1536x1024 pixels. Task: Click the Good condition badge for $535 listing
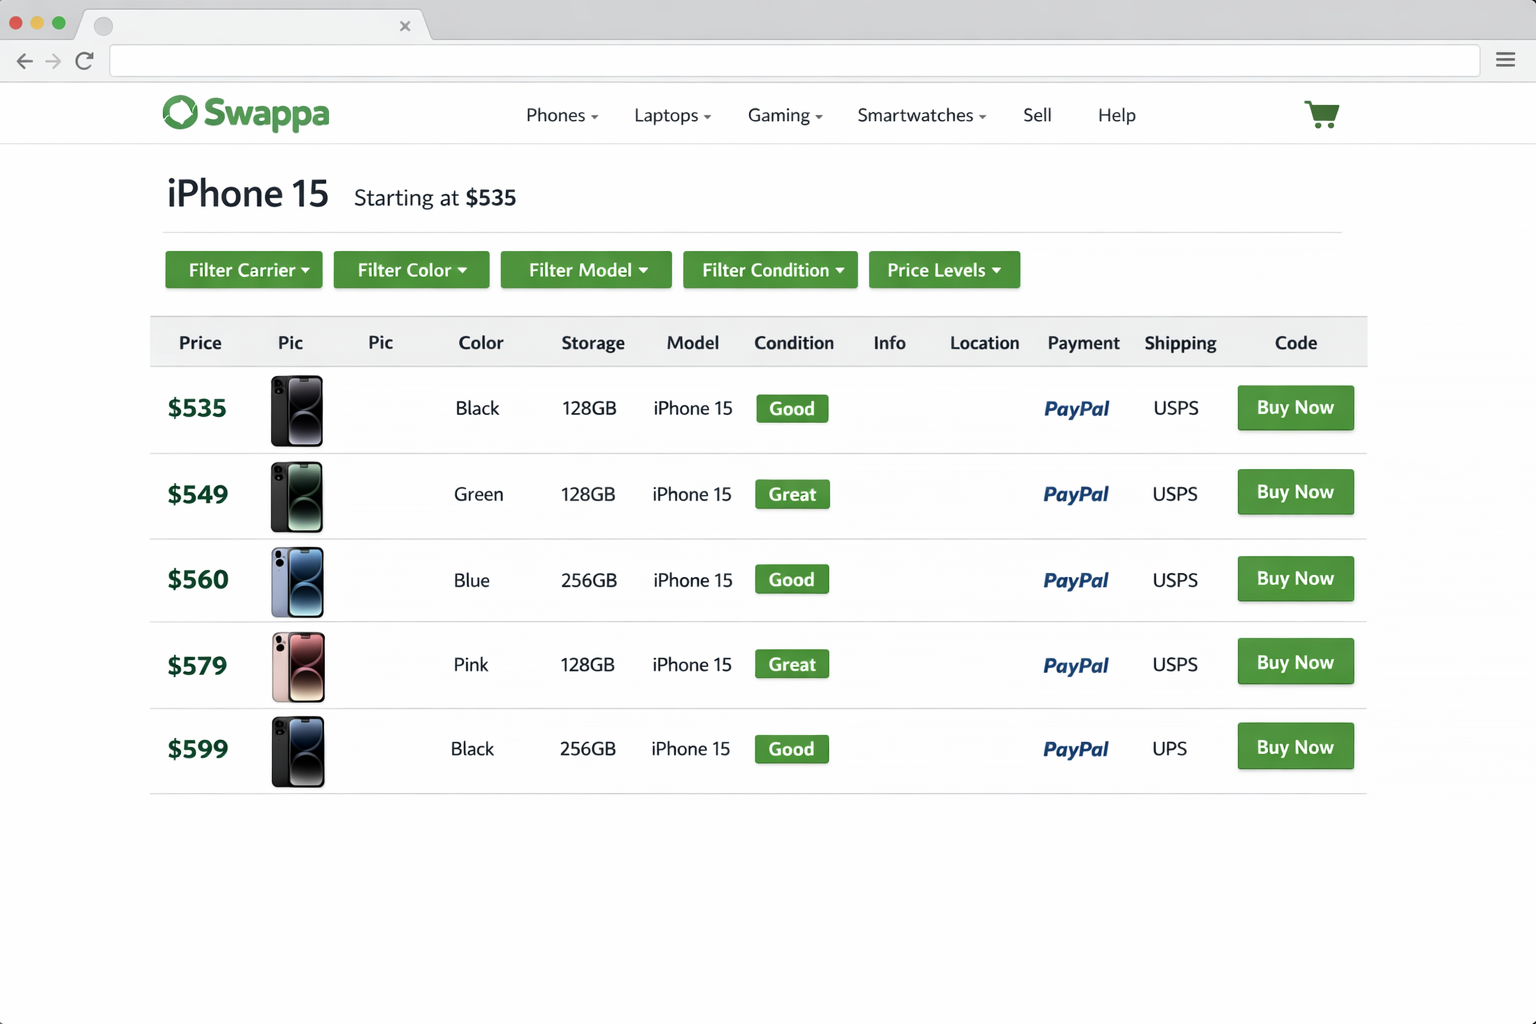click(792, 408)
